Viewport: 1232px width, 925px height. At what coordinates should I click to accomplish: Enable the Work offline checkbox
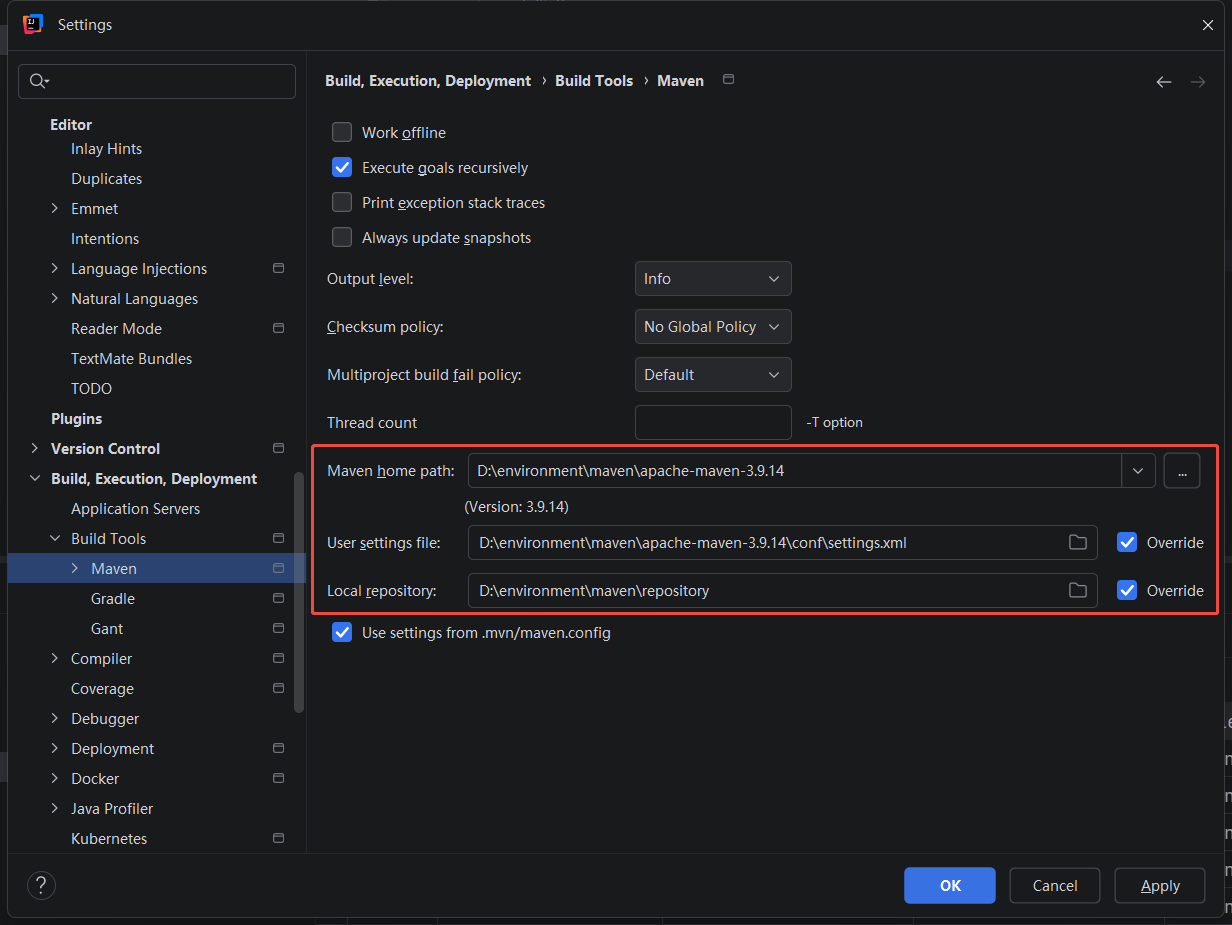coord(342,132)
